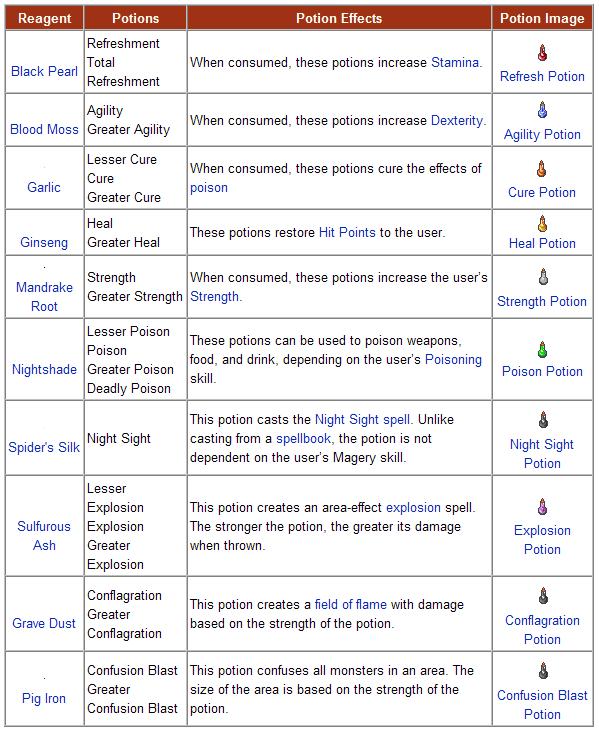This screenshot has width=599, height=731.
Task: Open the Poisoning skill link
Action: [454, 360]
